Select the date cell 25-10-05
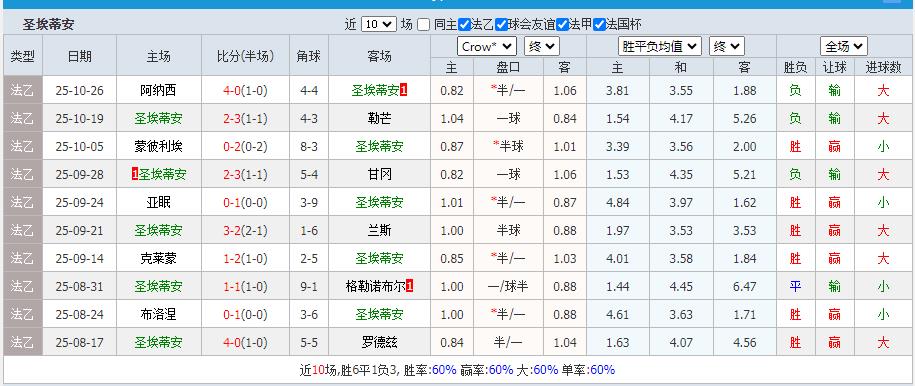Screen dimensions: 915x386 pos(79,147)
